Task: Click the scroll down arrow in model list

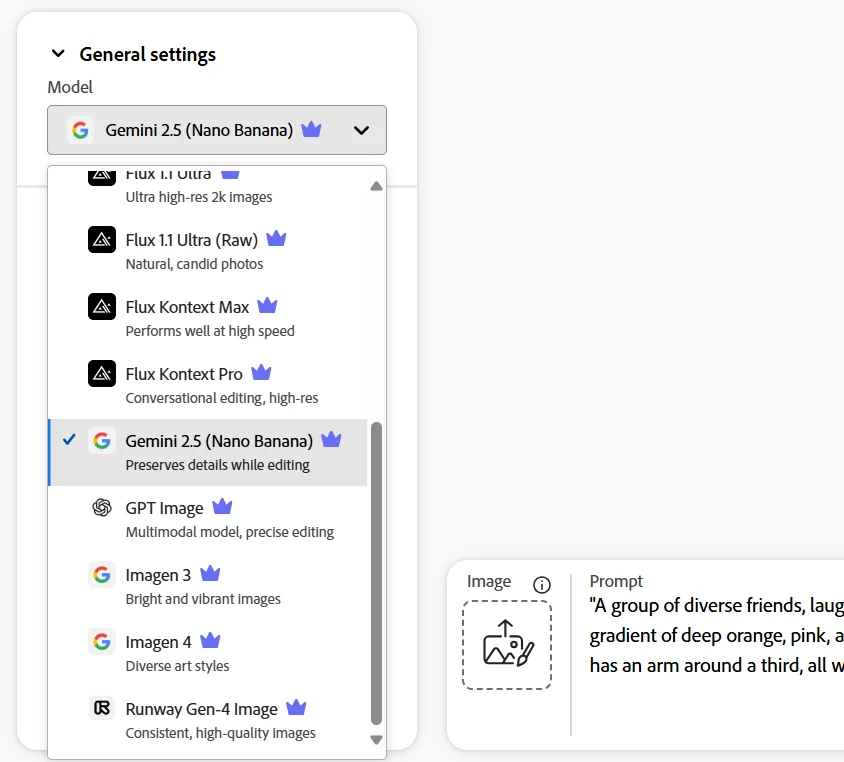Action: click(x=376, y=740)
